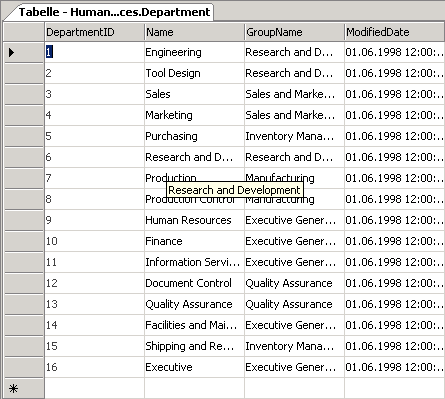Select the Engineering name cell
Viewport: 445px width, 399px height.
[194, 52]
